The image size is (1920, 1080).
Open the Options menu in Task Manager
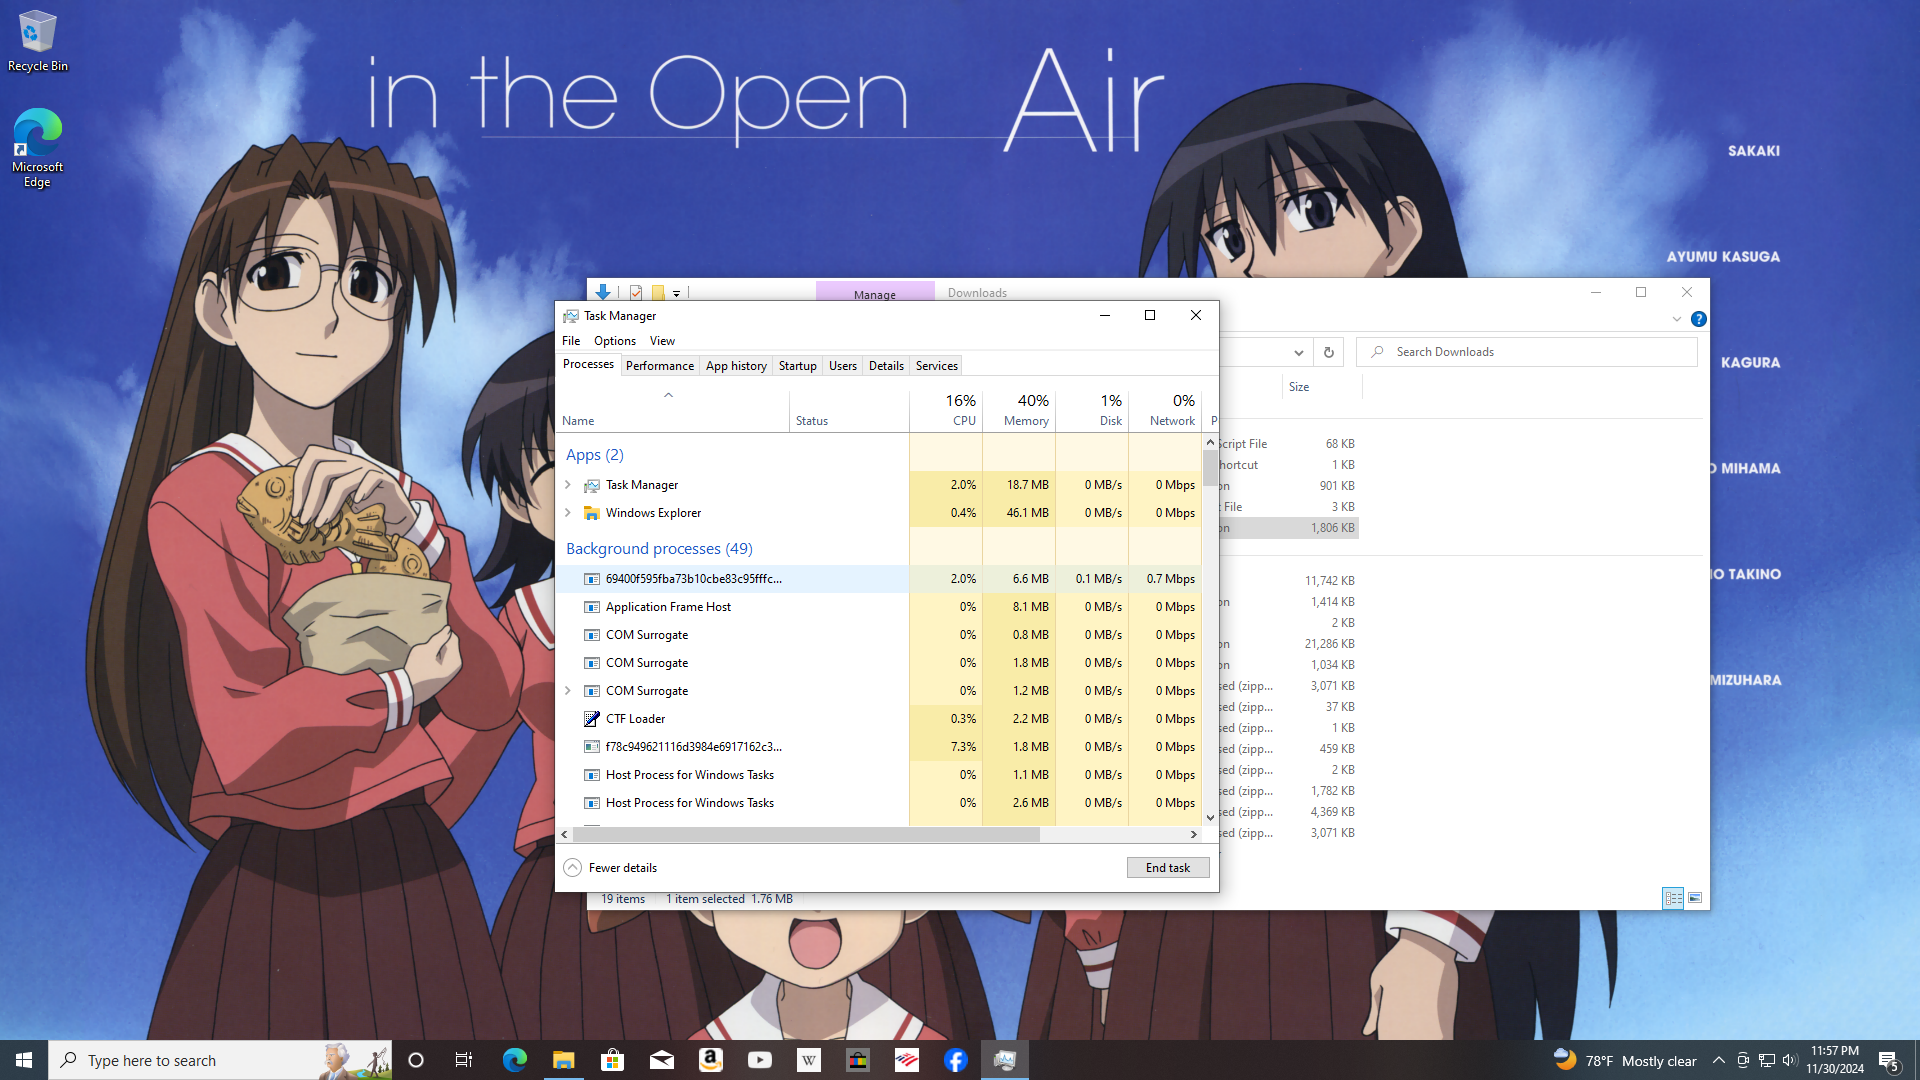coord(614,341)
